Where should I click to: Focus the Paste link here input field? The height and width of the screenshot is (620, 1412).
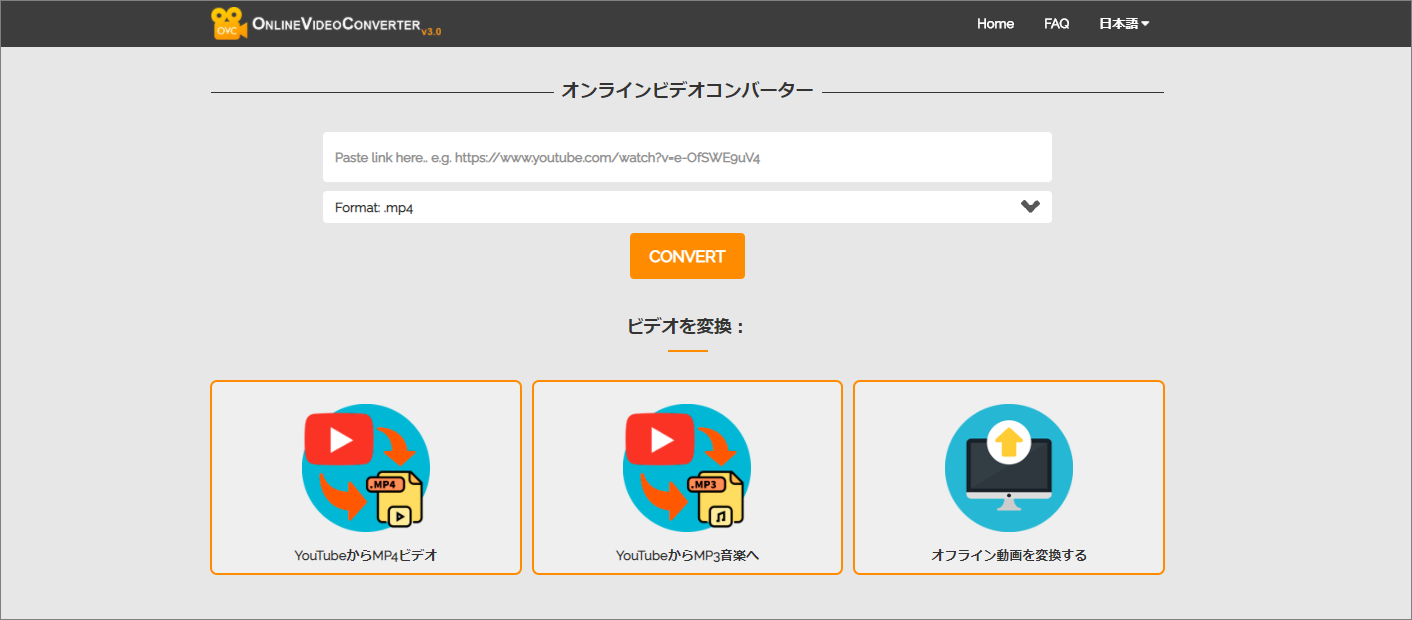[687, 157]
